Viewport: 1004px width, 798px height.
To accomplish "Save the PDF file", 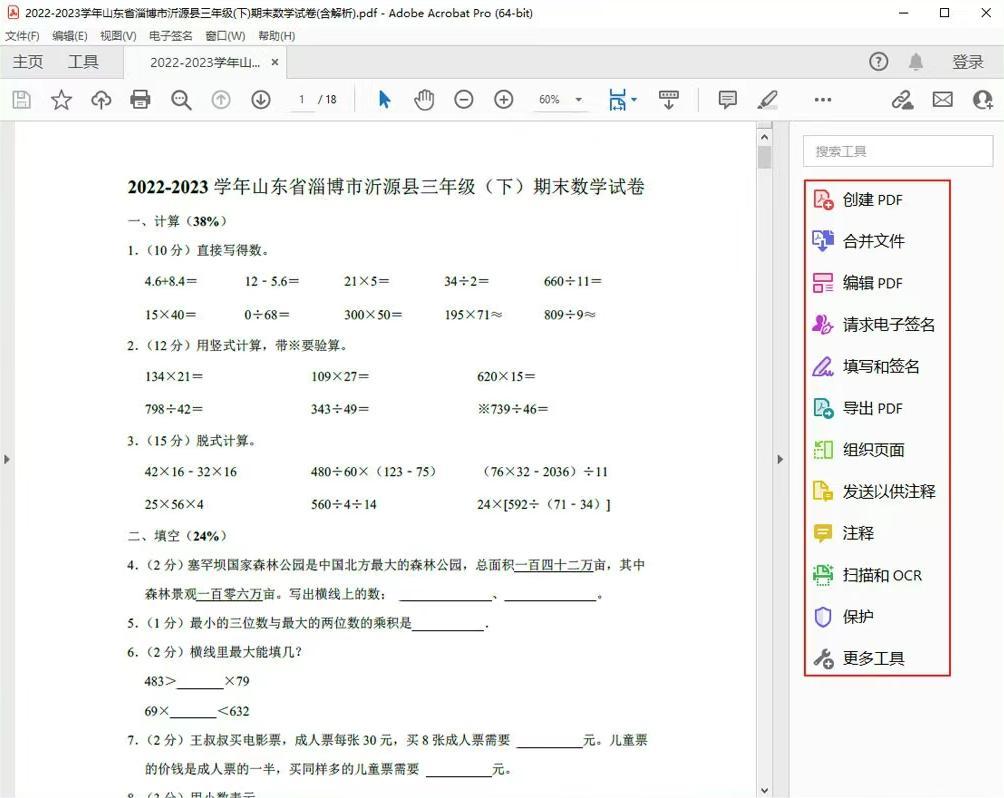I will [20, 99].
